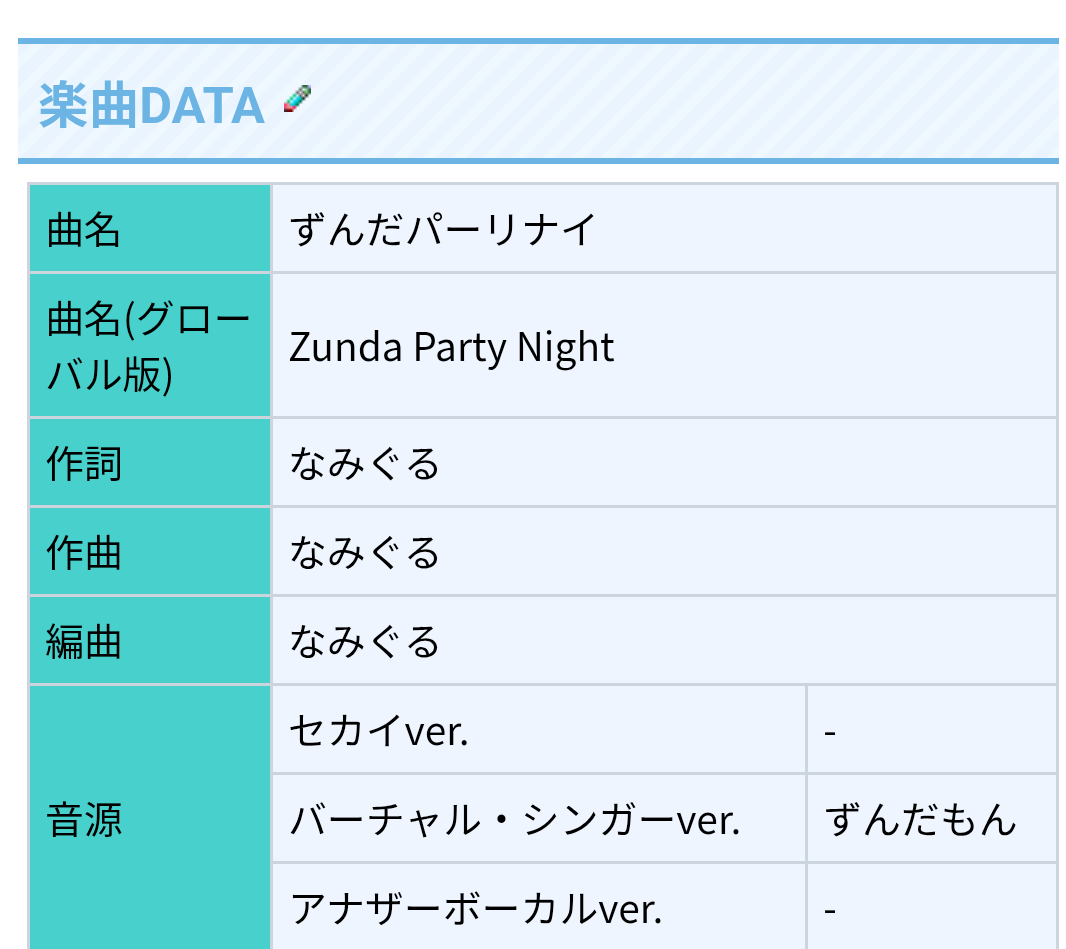
Task: Click なみぐる in the 編曲 row
Action: click(x=364, y=642)
